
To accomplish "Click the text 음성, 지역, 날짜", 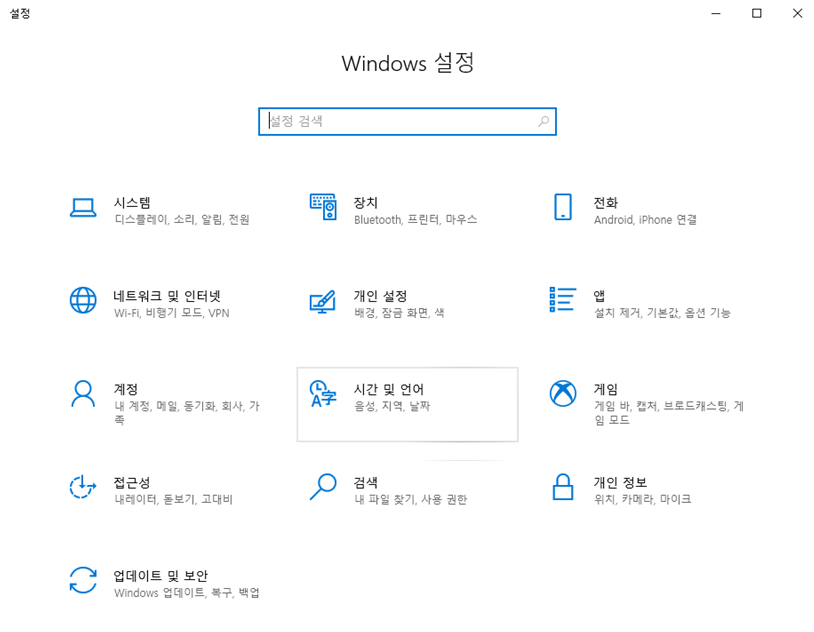I will (392, 406).
